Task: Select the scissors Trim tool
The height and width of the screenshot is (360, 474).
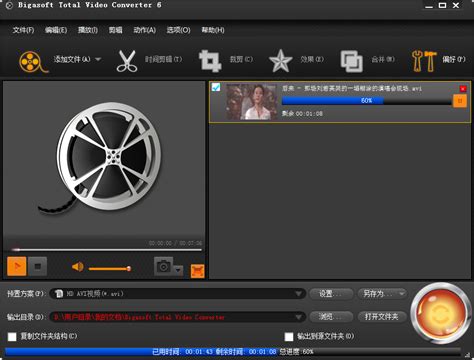Action: pyautogui.click(x=127, y=61)
